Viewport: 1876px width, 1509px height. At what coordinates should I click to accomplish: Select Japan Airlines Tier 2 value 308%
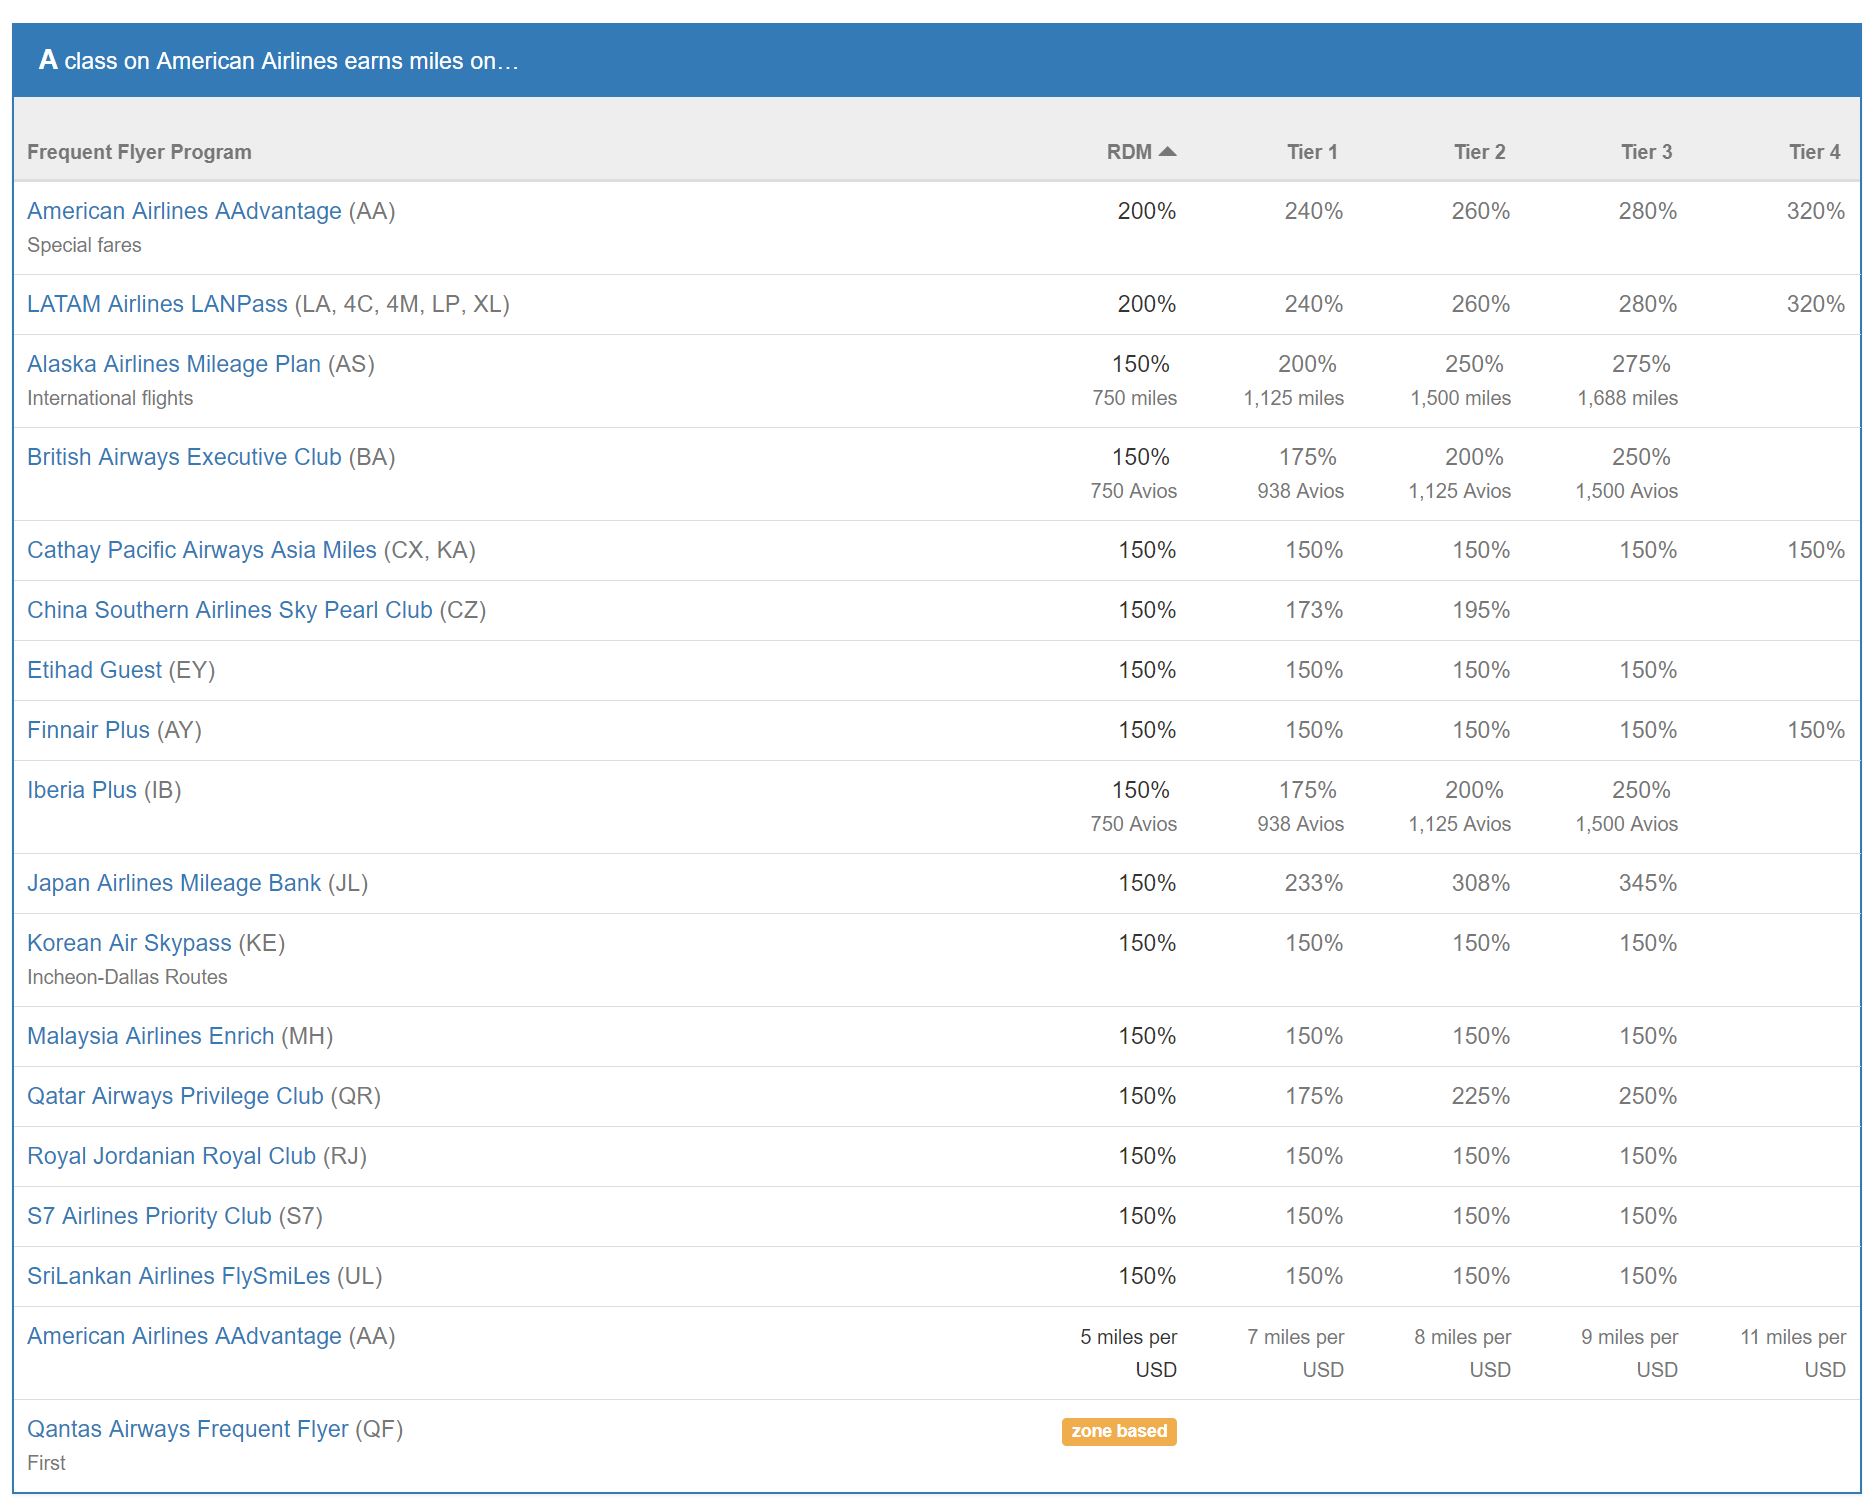click(x=1481, y=883)
